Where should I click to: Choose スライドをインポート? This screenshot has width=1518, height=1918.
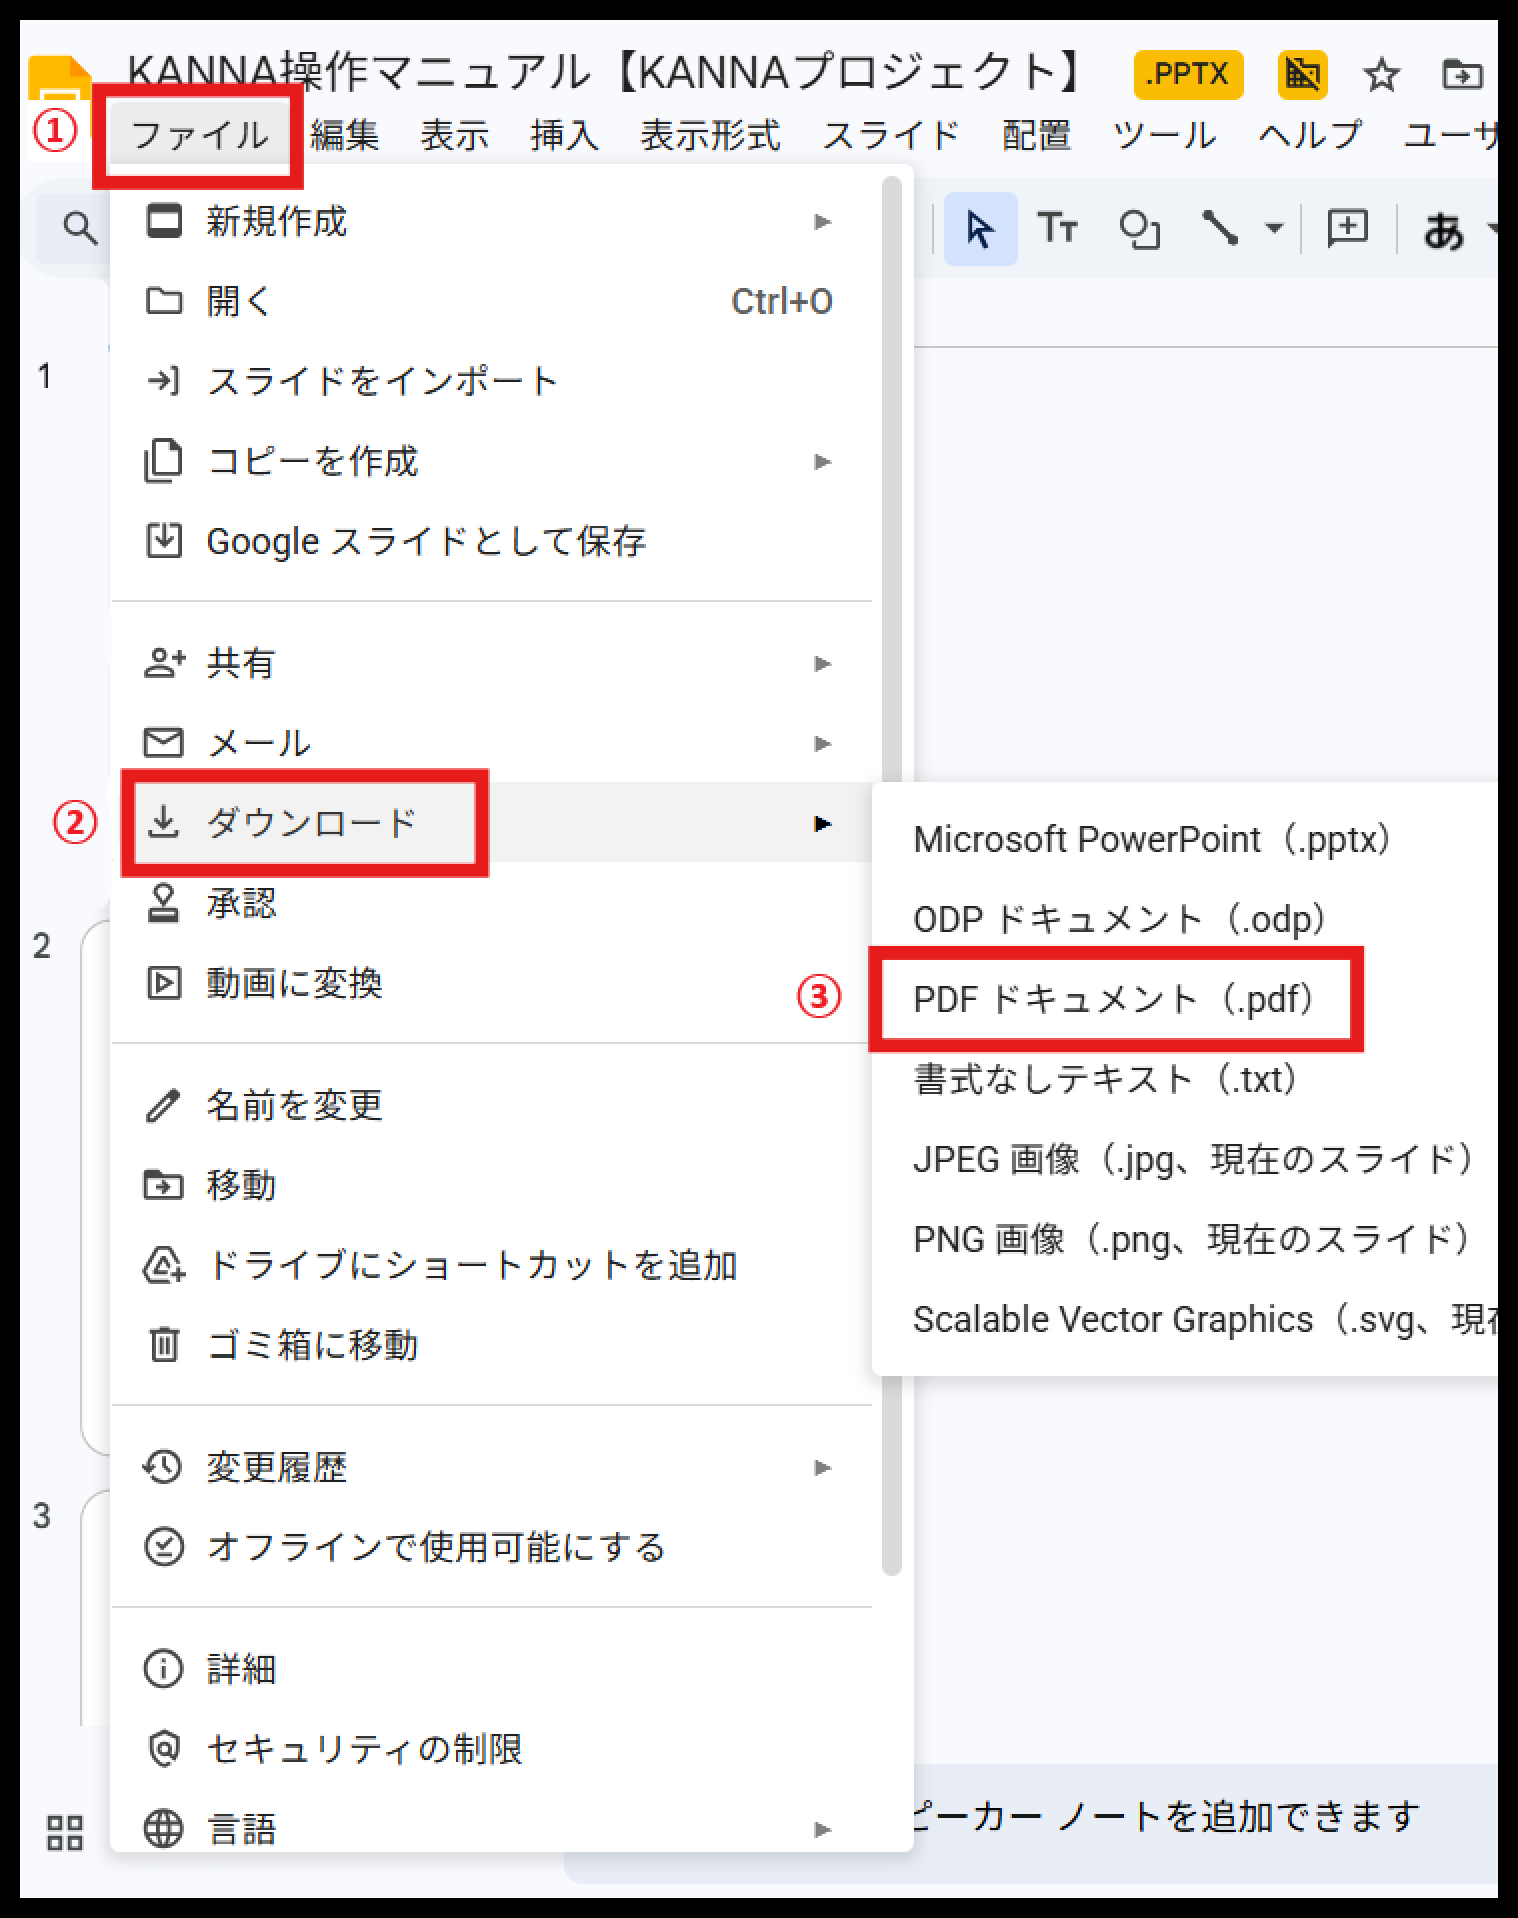491,381
